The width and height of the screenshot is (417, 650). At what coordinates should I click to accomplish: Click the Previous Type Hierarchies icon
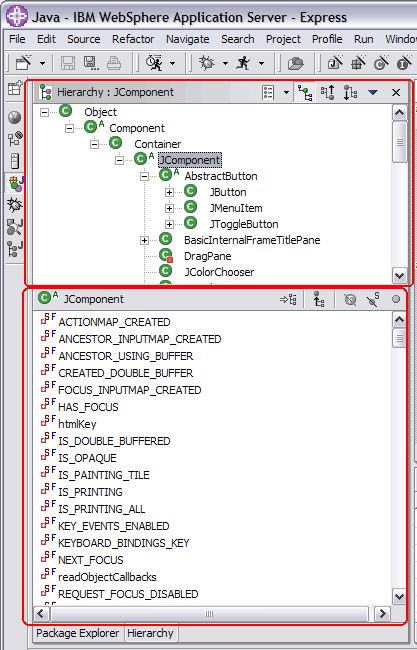[268, 92]
